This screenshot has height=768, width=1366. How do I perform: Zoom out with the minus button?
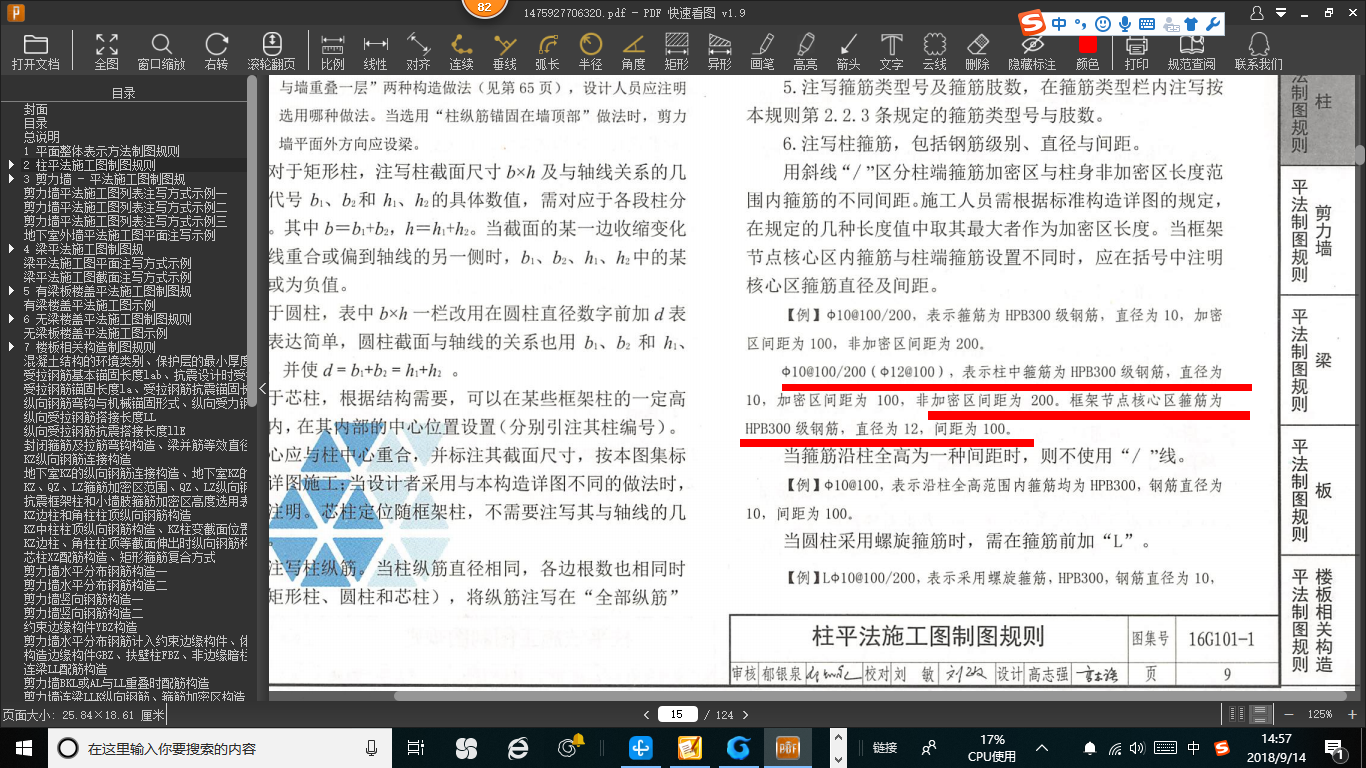[1287, 714]
